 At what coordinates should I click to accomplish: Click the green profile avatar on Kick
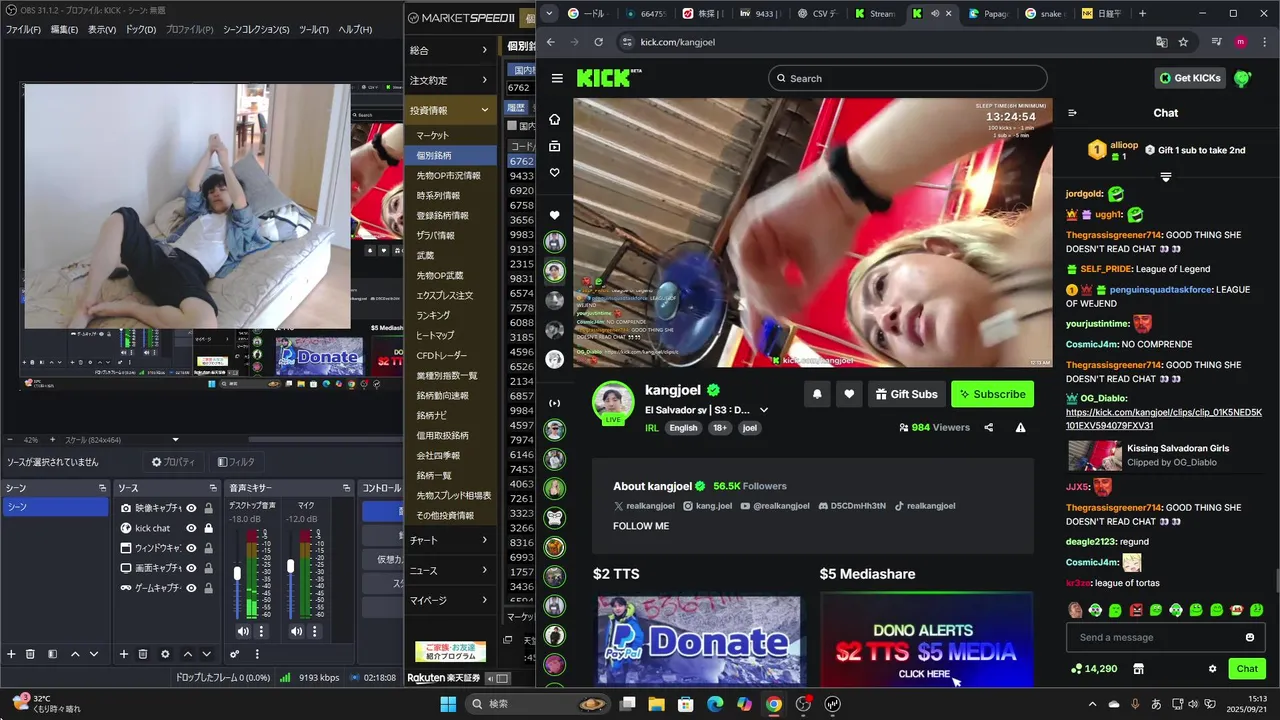coord(1243,78)
